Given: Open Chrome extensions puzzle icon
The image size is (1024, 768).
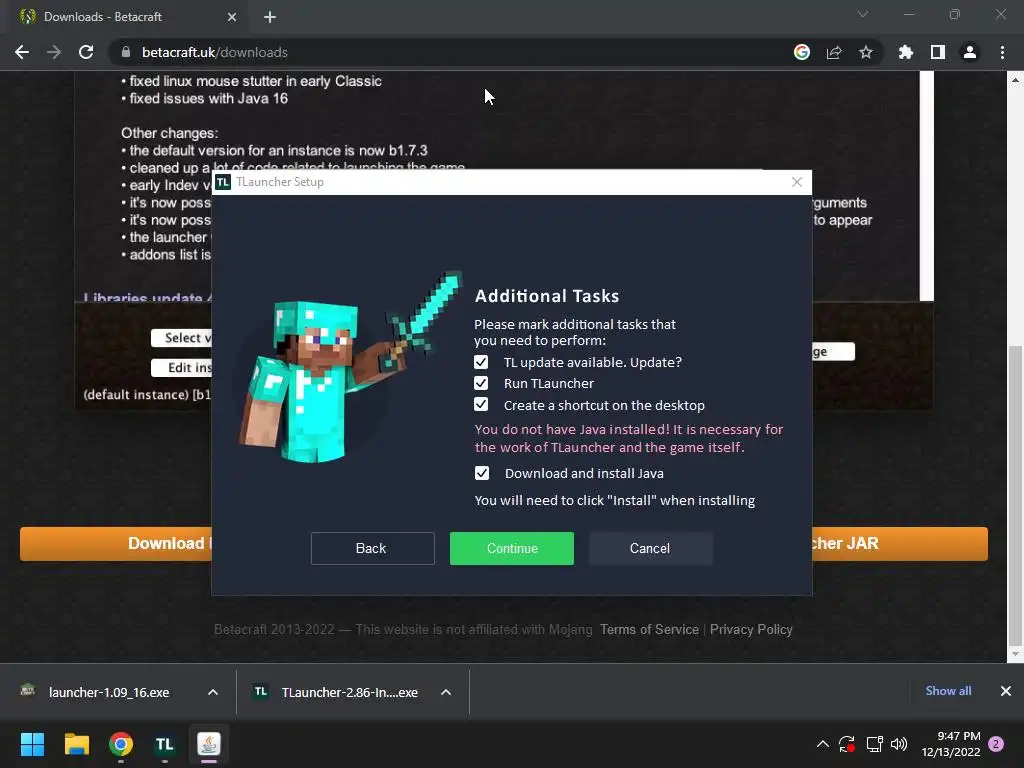Looking at the screenshot, I should coord(905,52).
